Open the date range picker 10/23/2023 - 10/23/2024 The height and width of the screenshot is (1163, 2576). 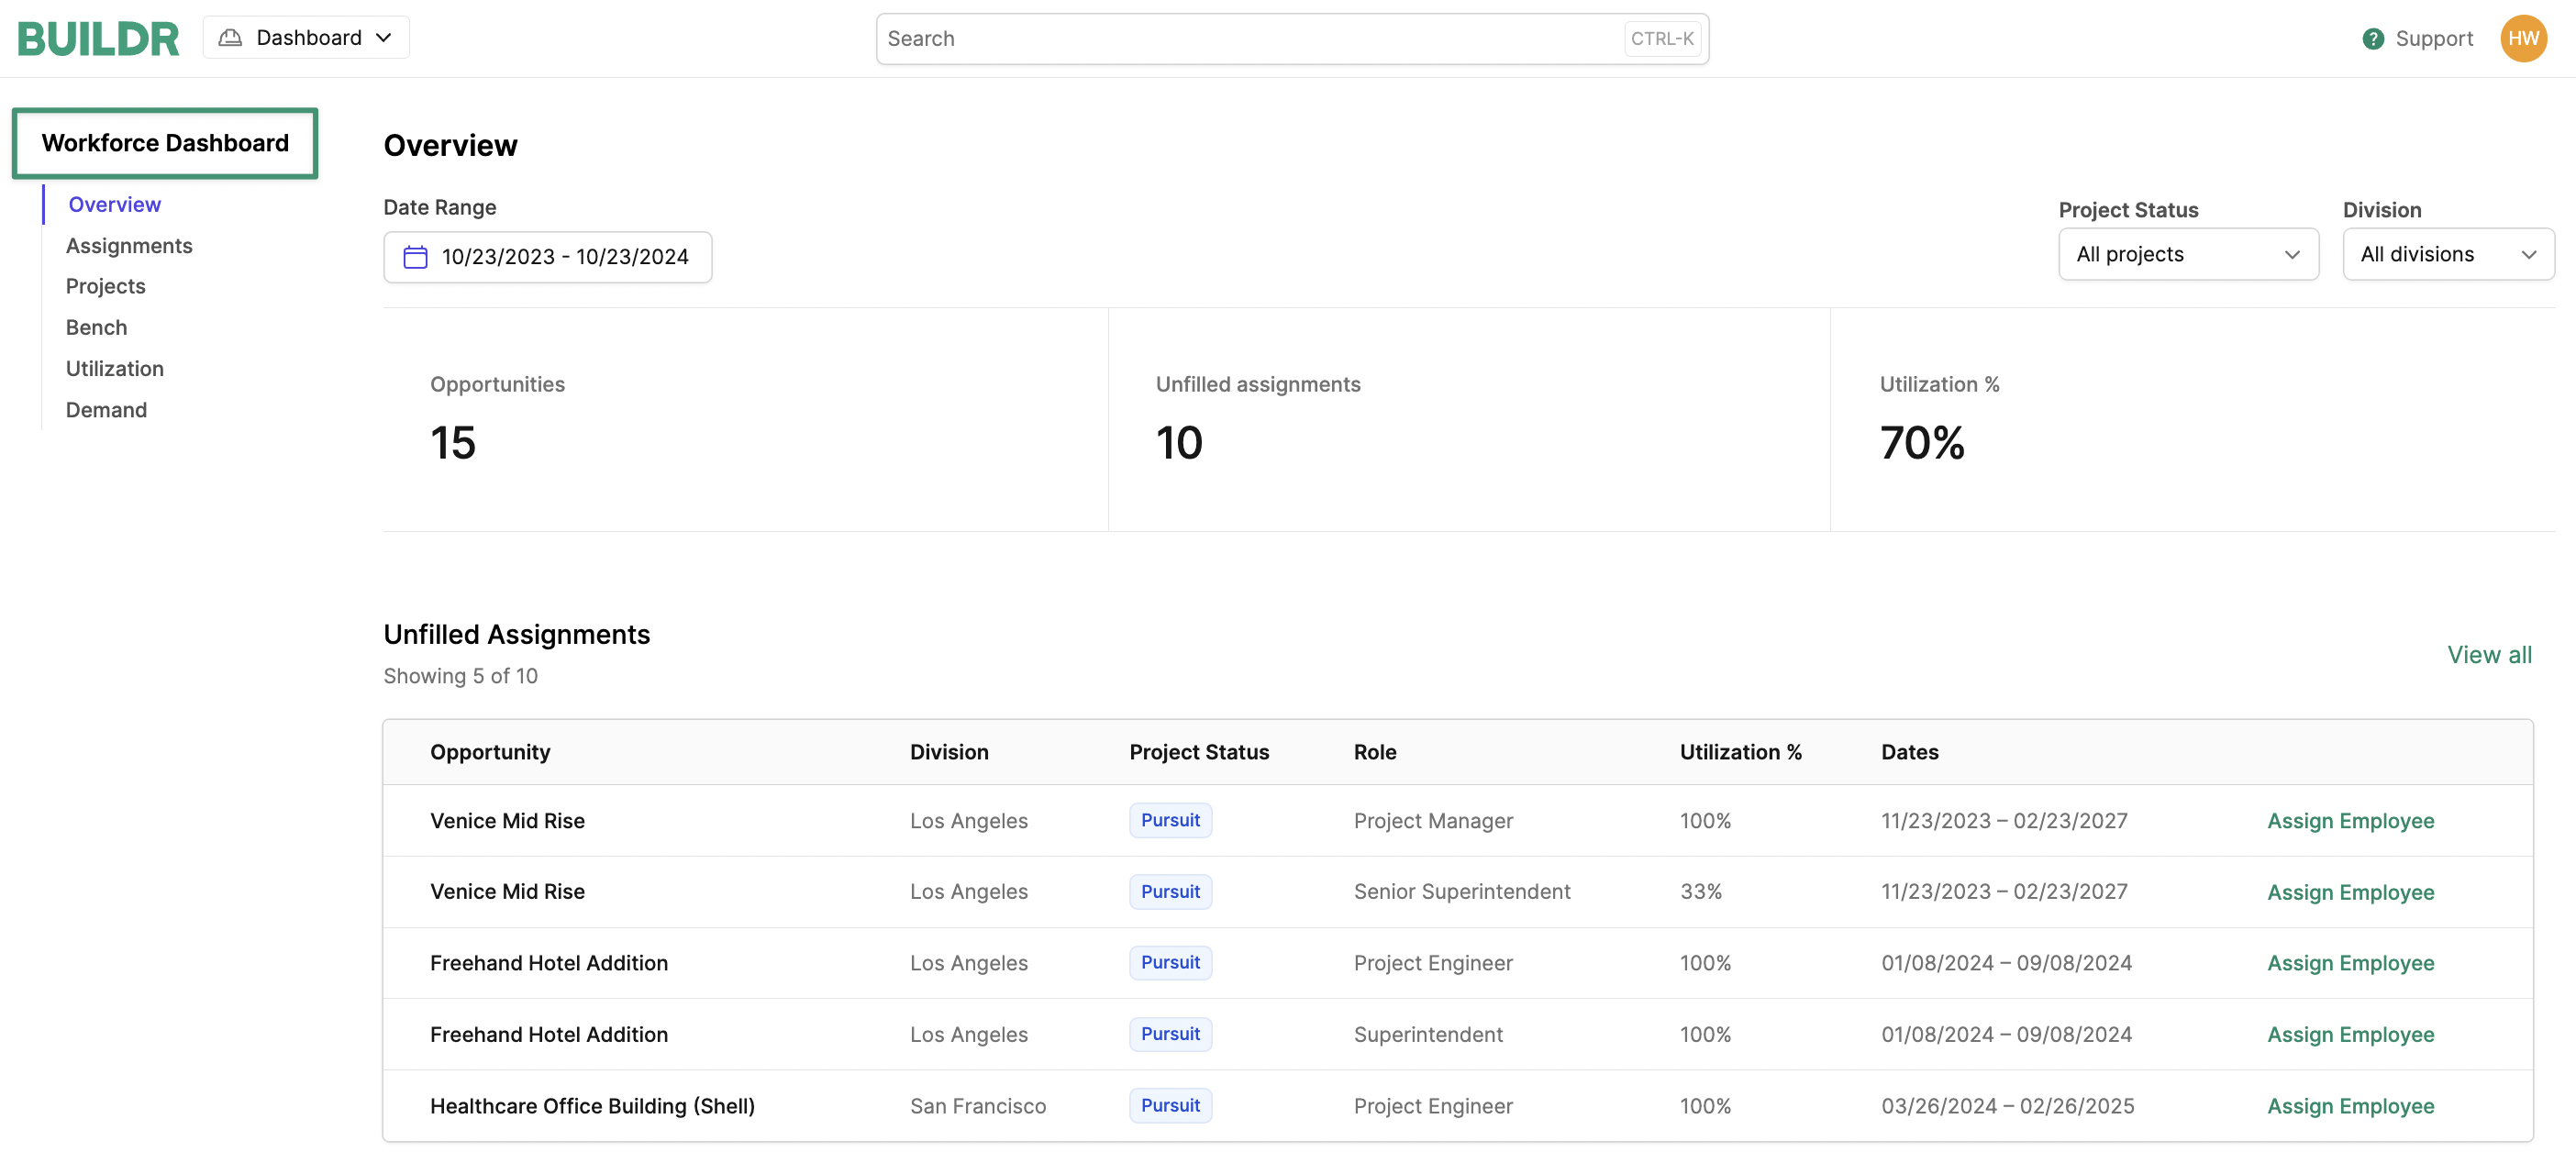tap(547, 257)
